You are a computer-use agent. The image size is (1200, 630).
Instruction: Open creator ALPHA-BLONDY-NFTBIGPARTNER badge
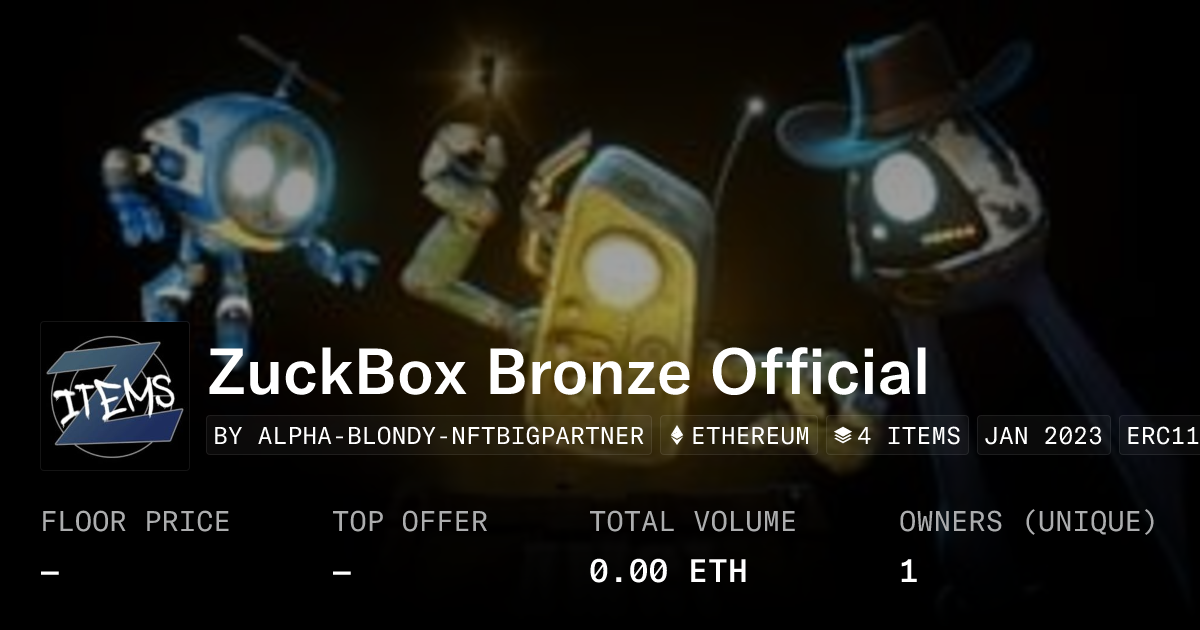[x=429, y=436]
